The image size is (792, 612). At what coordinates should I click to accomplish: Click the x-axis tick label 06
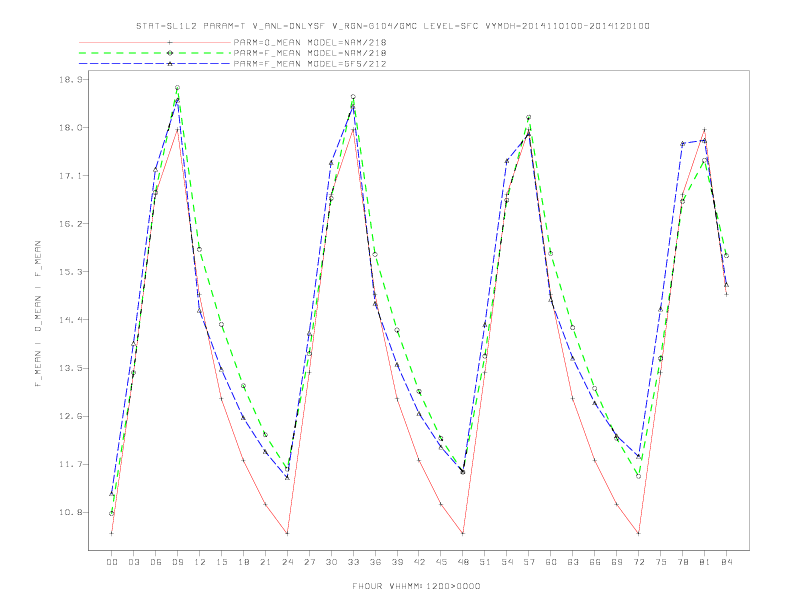click(x=156, y=562)
